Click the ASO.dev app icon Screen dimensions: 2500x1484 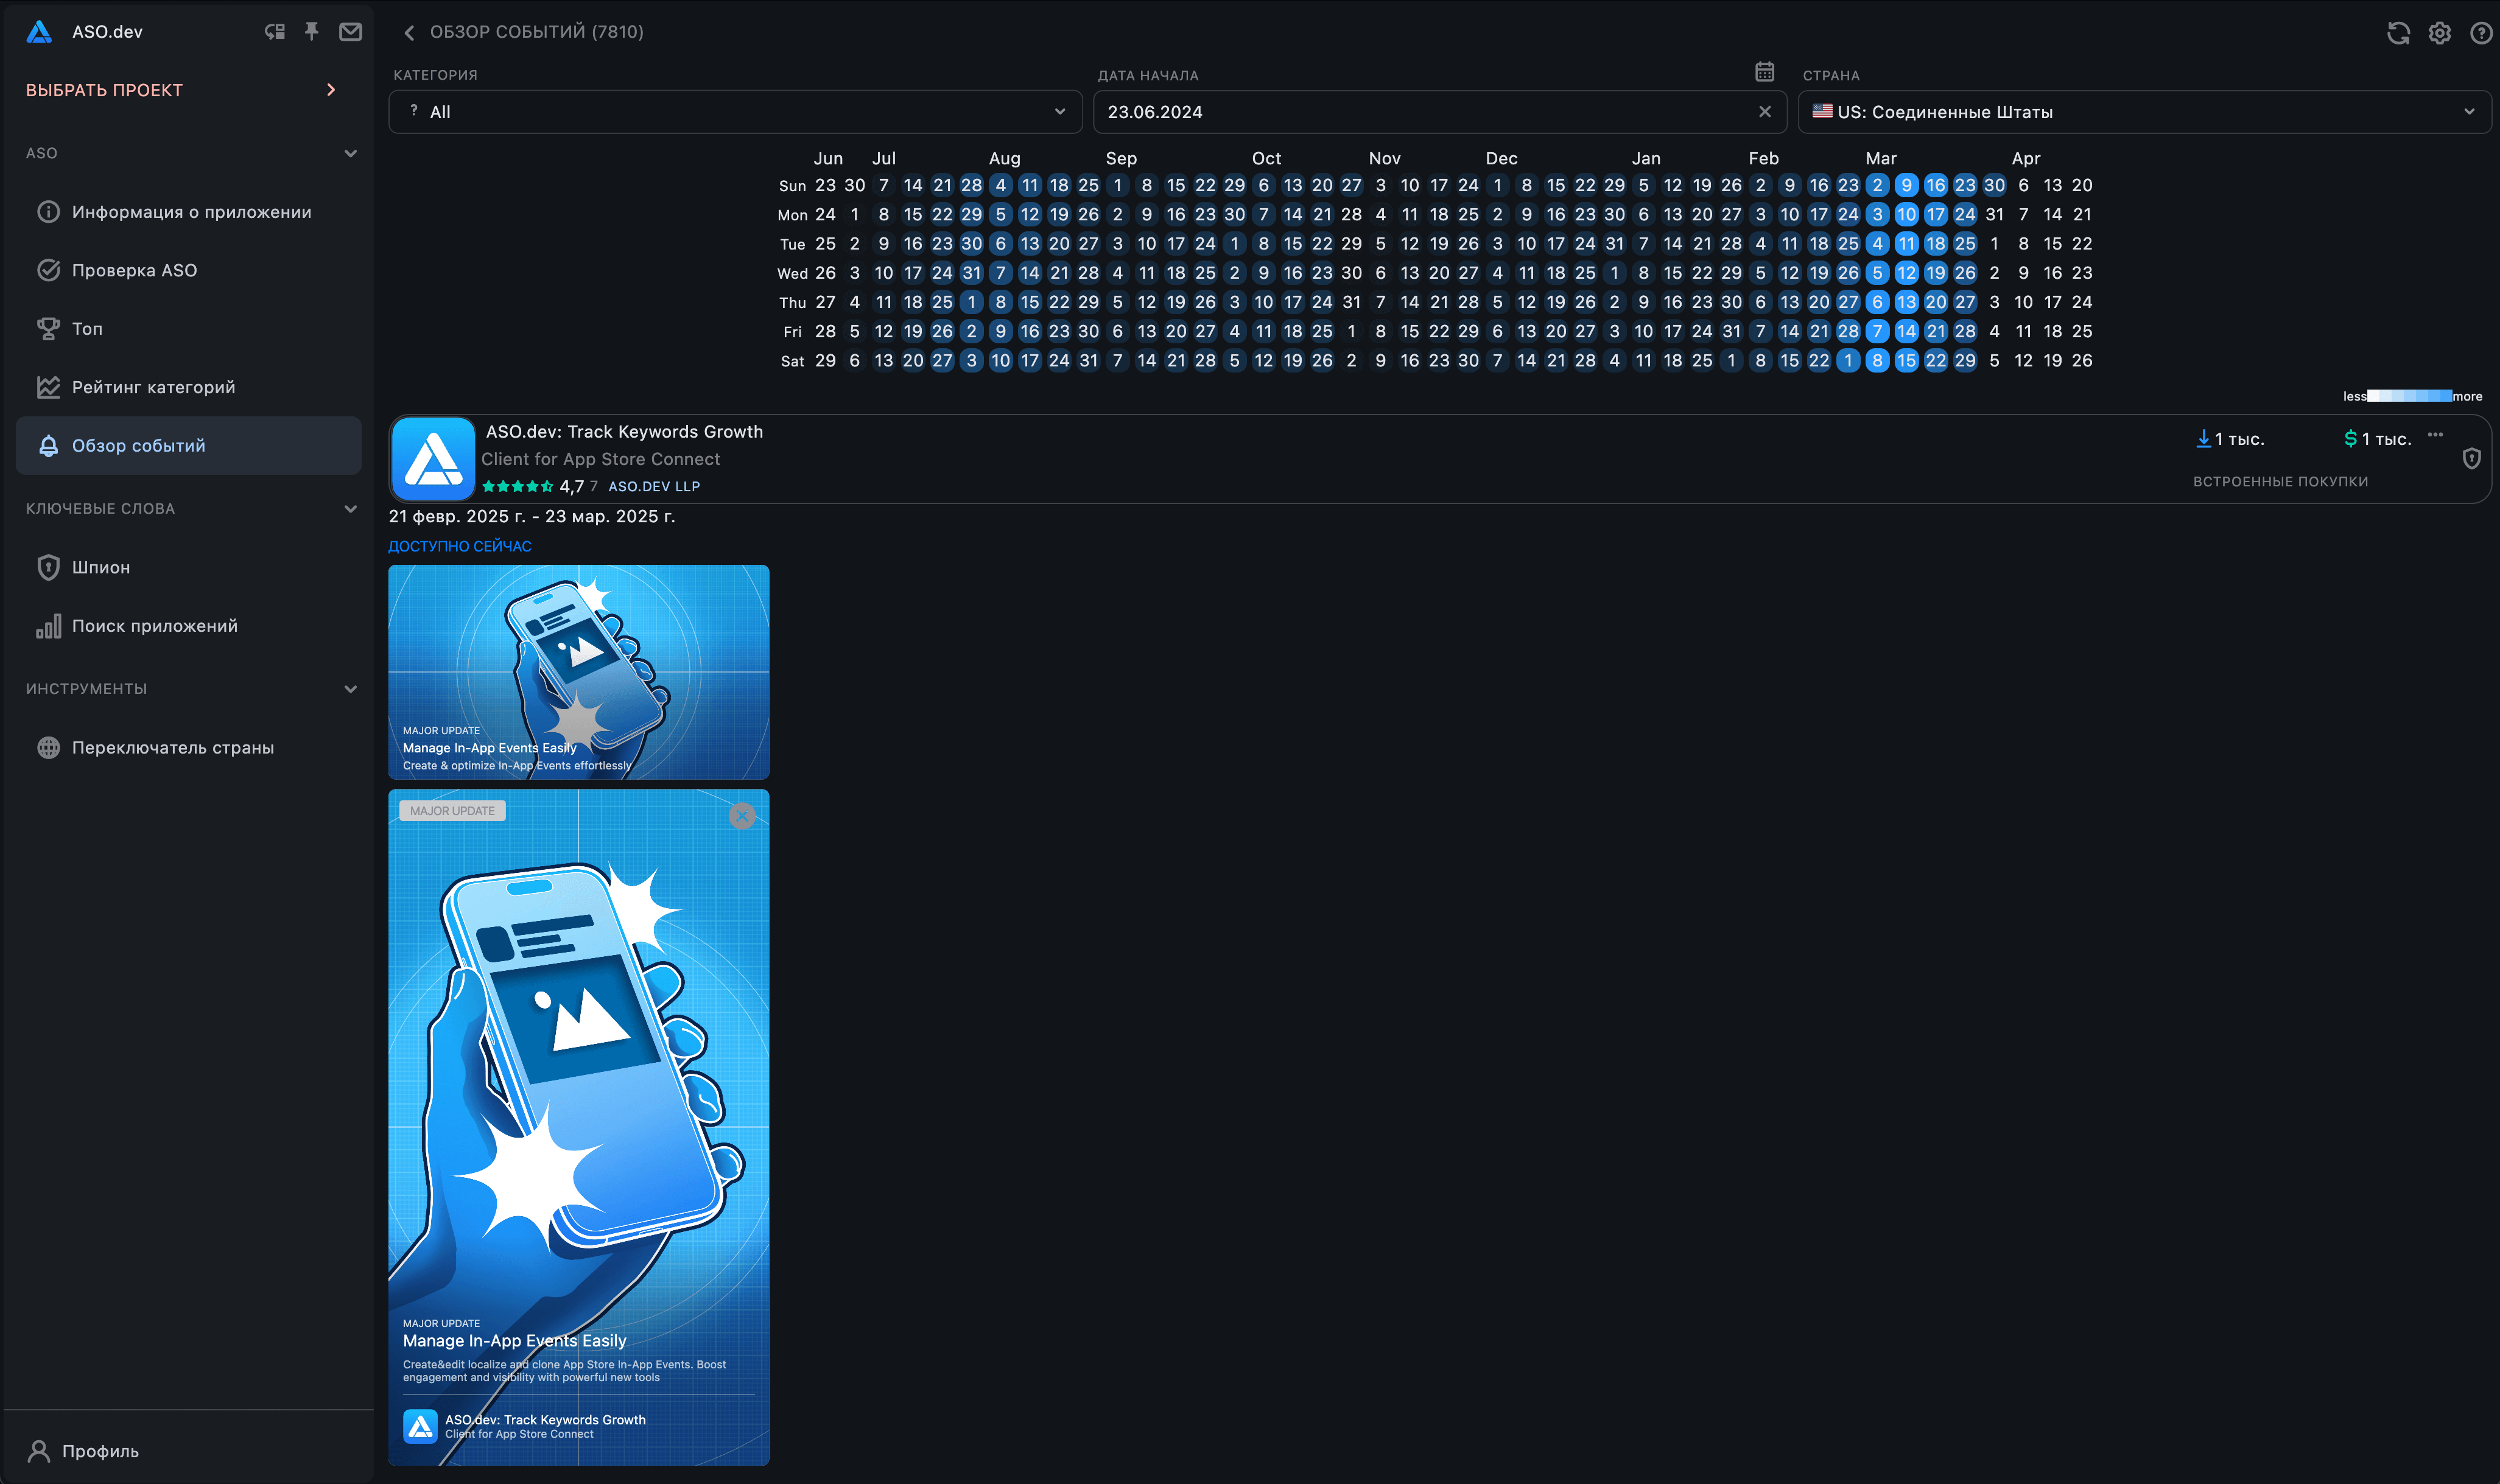click(433, 458)
